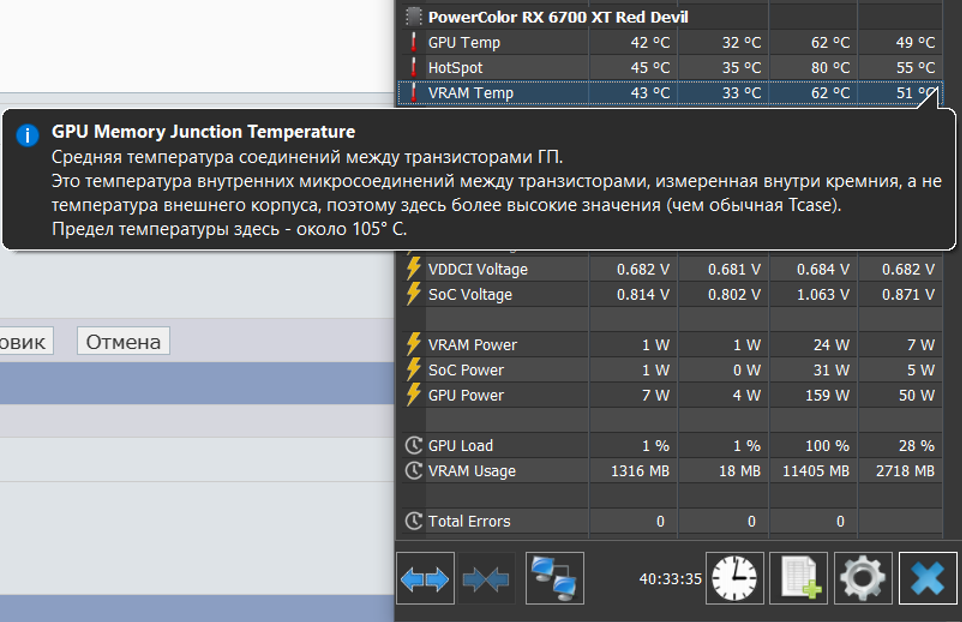This screenshot has height=622, width=962.
Task: Click the thermometer icon next to HotSpot
Action: tap(413, 68)
